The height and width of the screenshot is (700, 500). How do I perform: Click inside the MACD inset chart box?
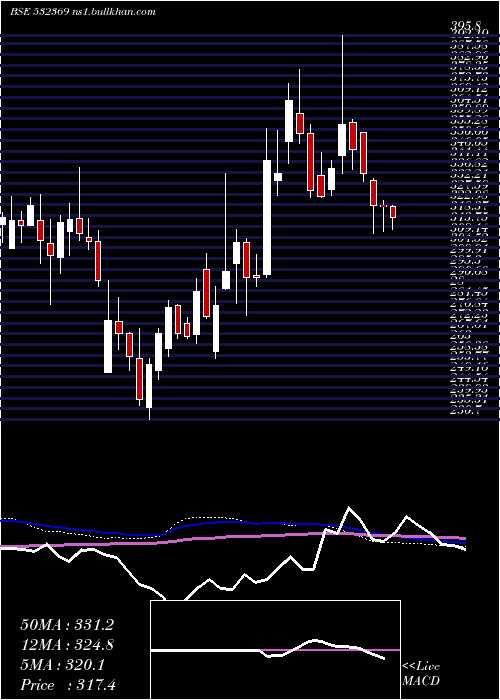[275, 650]
